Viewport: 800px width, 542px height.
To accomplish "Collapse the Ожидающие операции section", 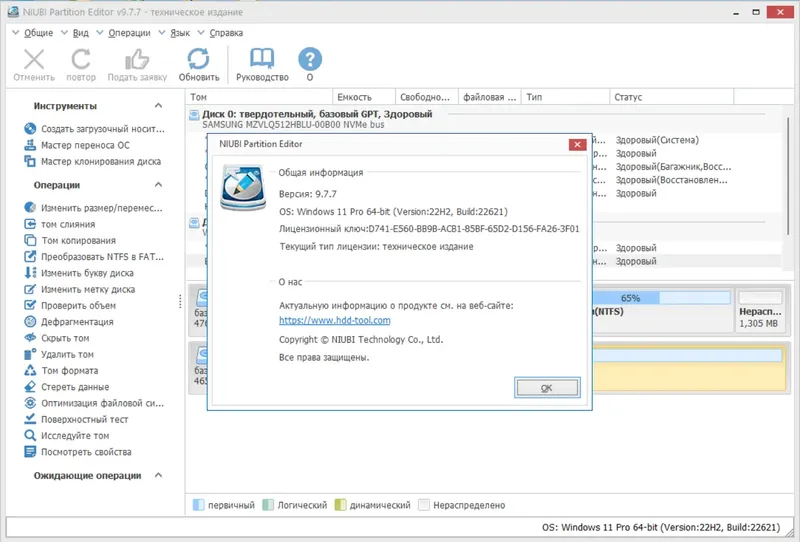I will click(158, 475).
